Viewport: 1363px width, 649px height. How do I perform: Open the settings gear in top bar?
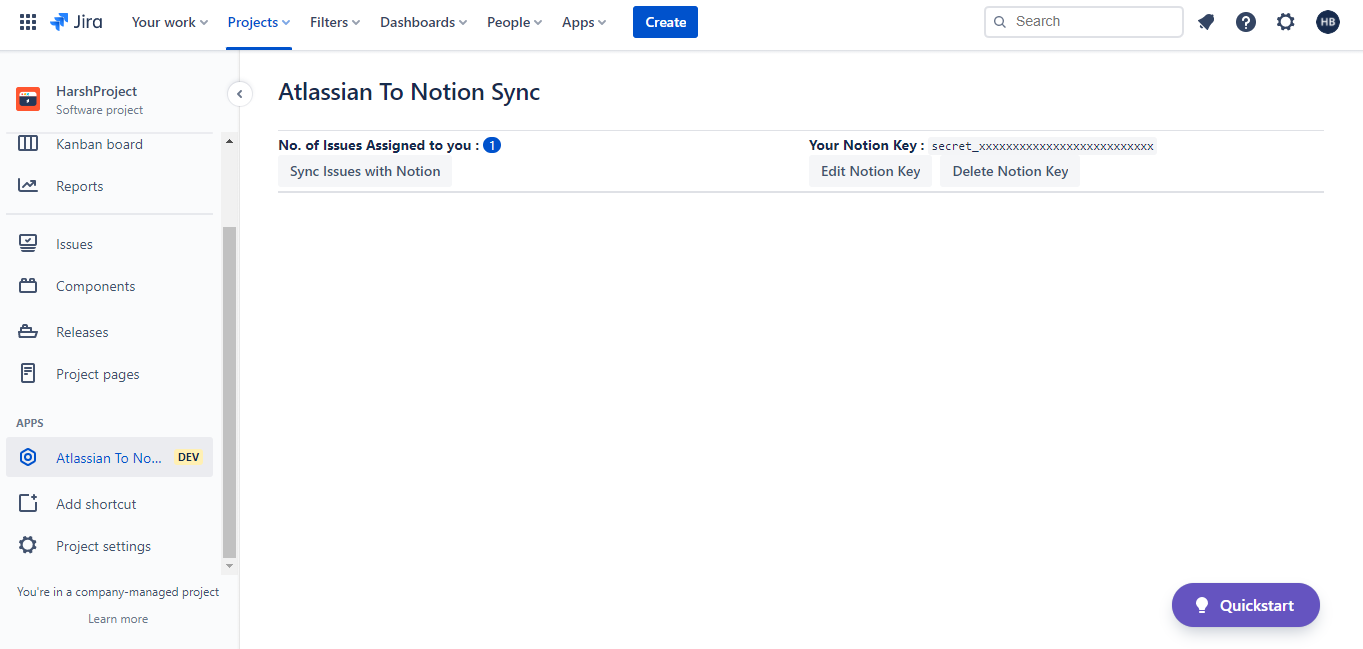[x=1286, y=22]
